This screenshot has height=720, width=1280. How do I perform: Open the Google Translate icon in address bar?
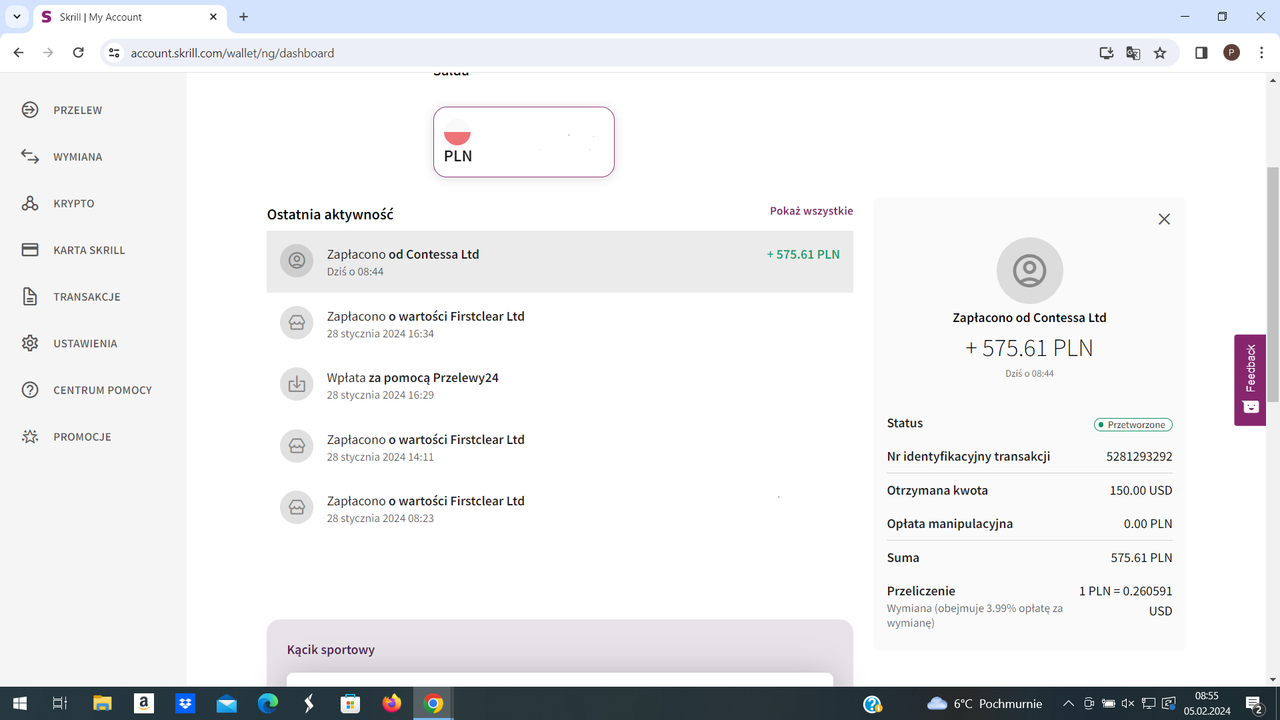pos(1133,53)
